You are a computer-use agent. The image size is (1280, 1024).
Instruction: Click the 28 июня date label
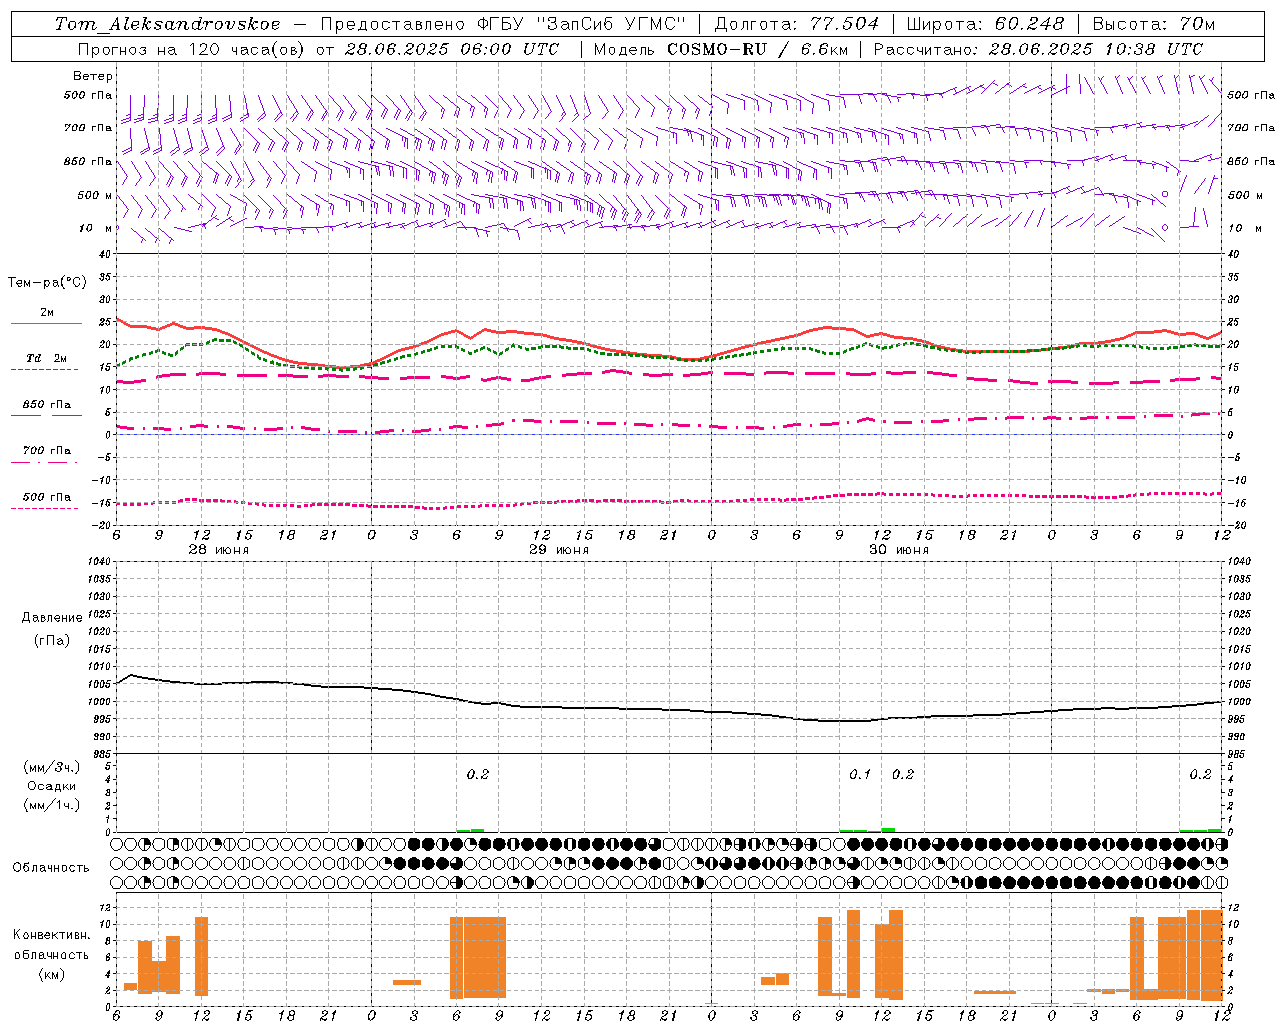(x=219, y=550)
